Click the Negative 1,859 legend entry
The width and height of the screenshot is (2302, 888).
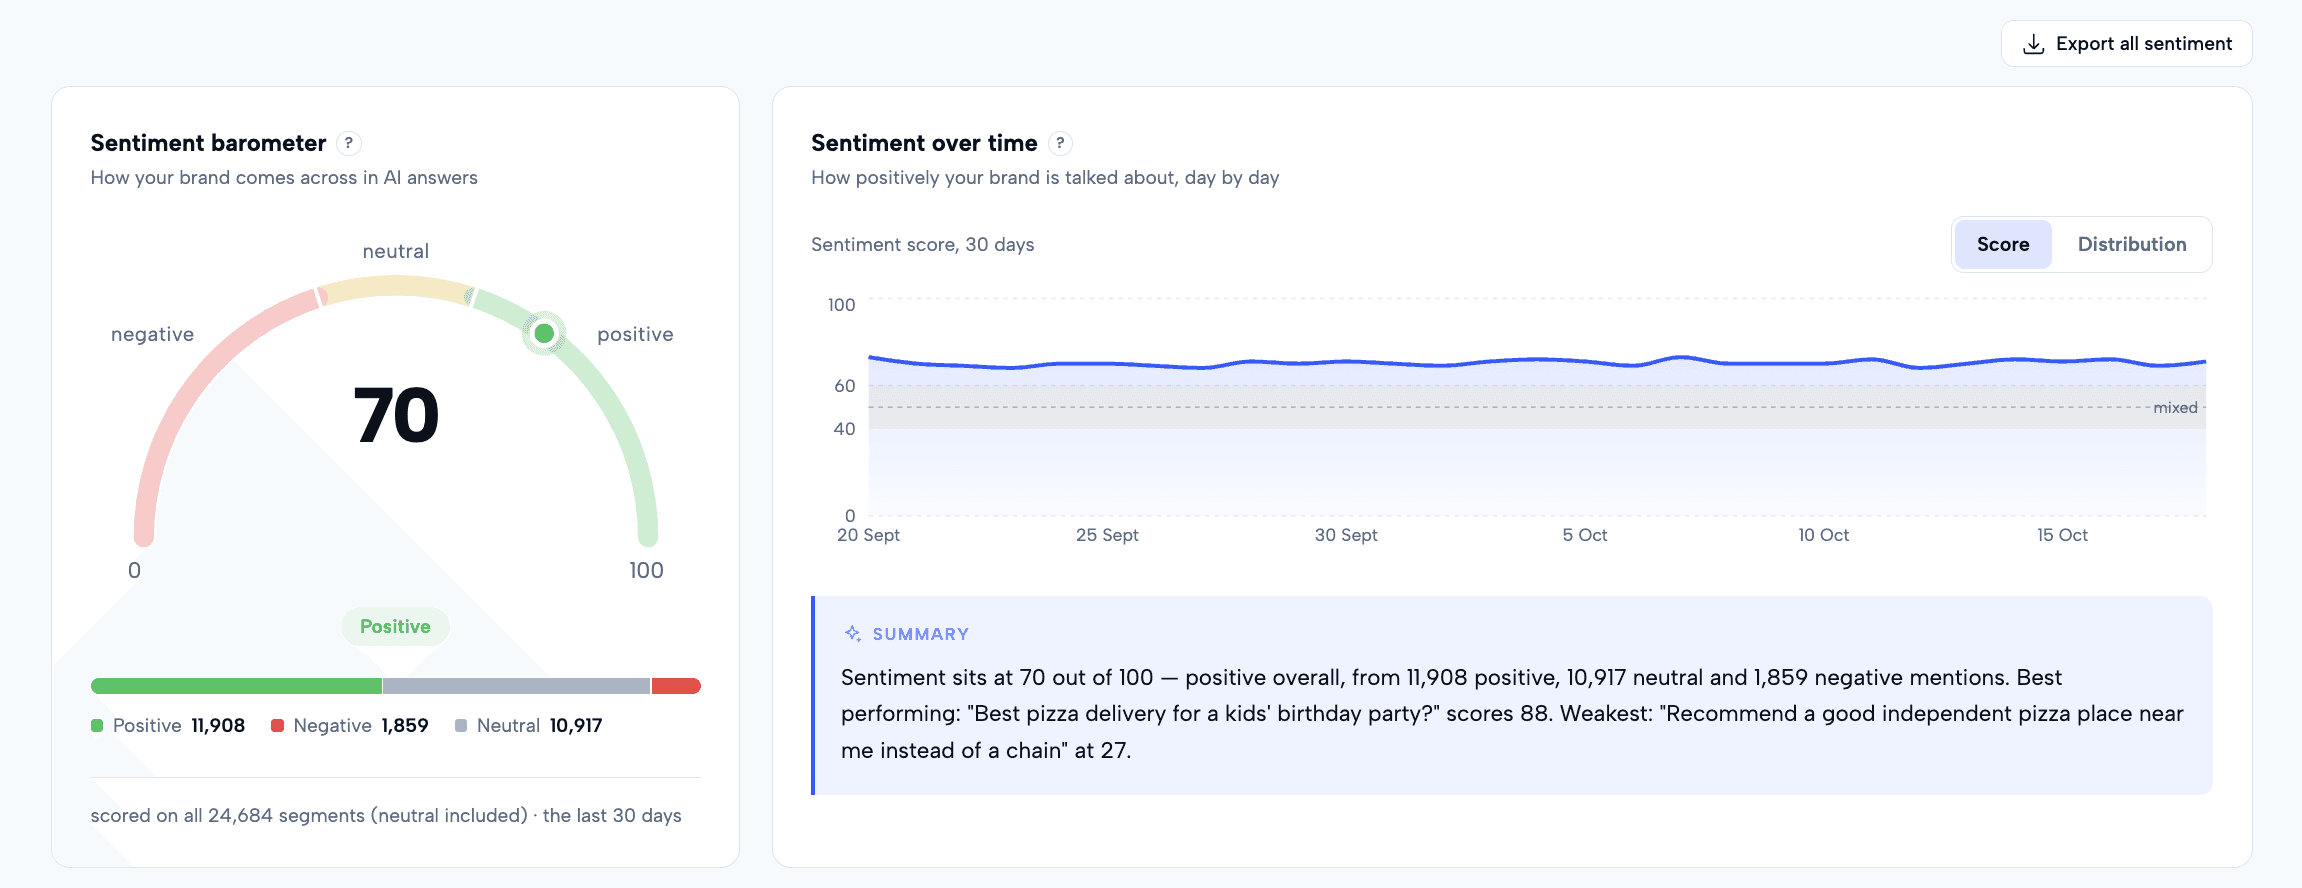click(350, 725)
